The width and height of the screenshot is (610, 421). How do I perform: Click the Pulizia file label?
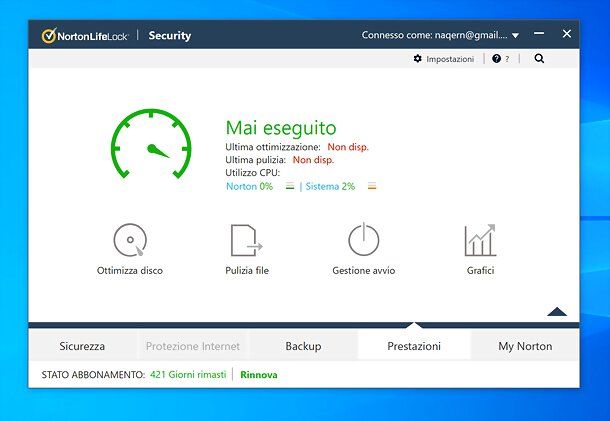tap(247, 270)
